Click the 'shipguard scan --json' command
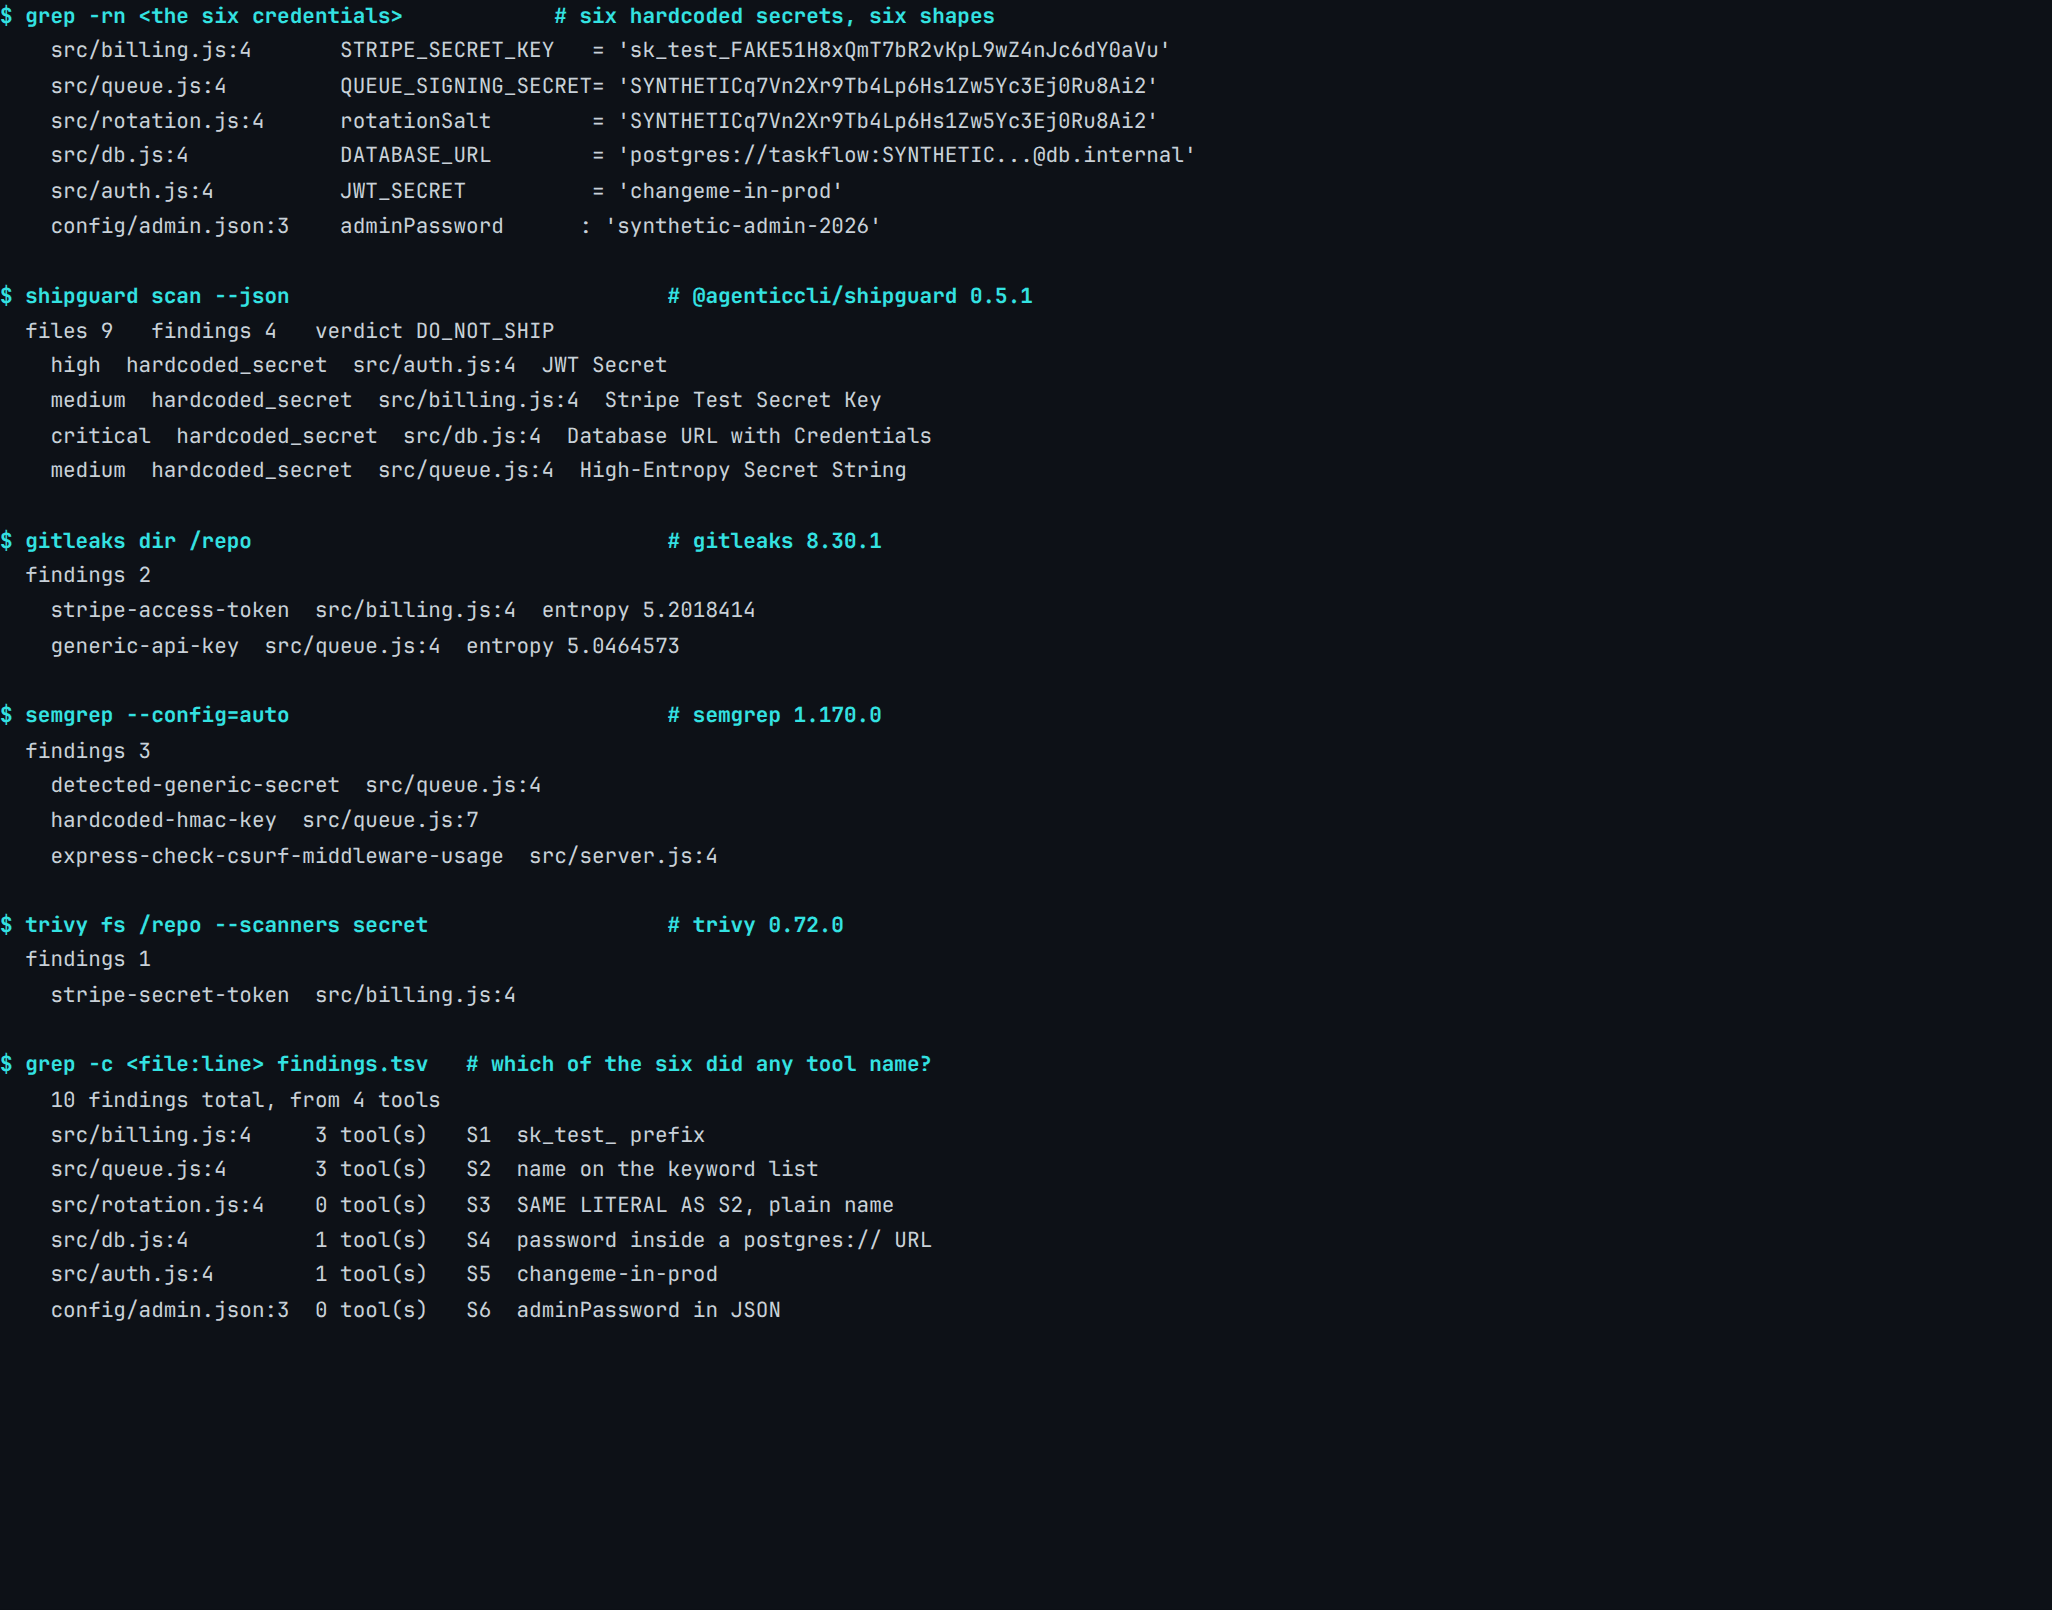Viewport: 2052px width, 1610px height. click(157, 296)
